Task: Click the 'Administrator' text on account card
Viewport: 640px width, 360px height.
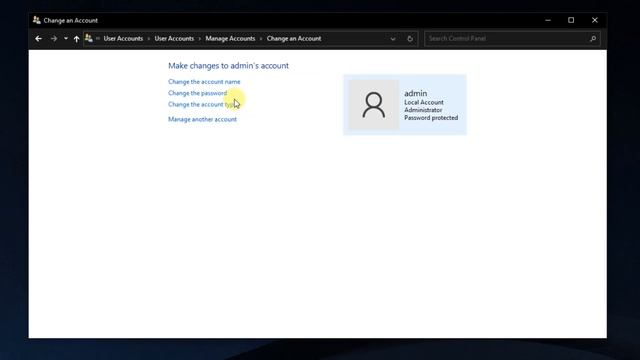Action: (x=423, y=110)
